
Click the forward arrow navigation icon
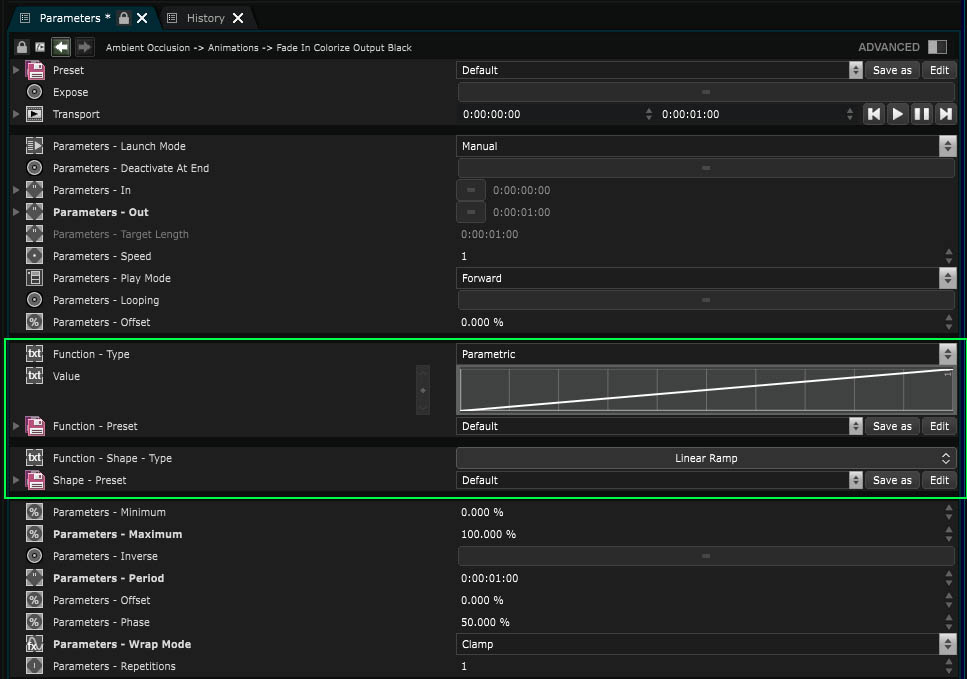pyautogui.click(x=84, y=47)
